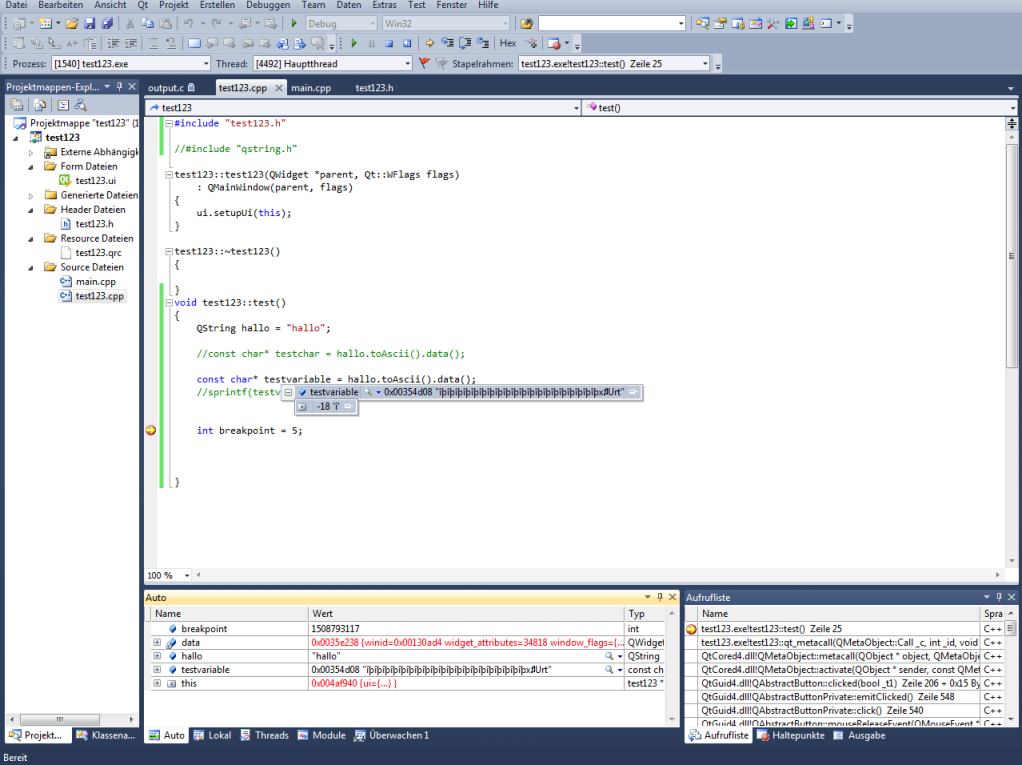Screen dimensions: 1022x765
Task: Expand the Externe Abhängigkeiten tree node
Action: (x=31, y=152)
